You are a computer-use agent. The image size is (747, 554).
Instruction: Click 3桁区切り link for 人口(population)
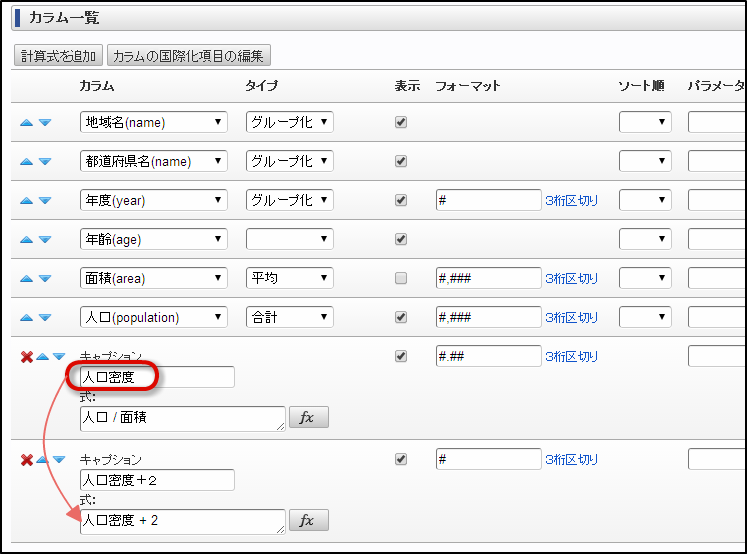click(571, 318)
